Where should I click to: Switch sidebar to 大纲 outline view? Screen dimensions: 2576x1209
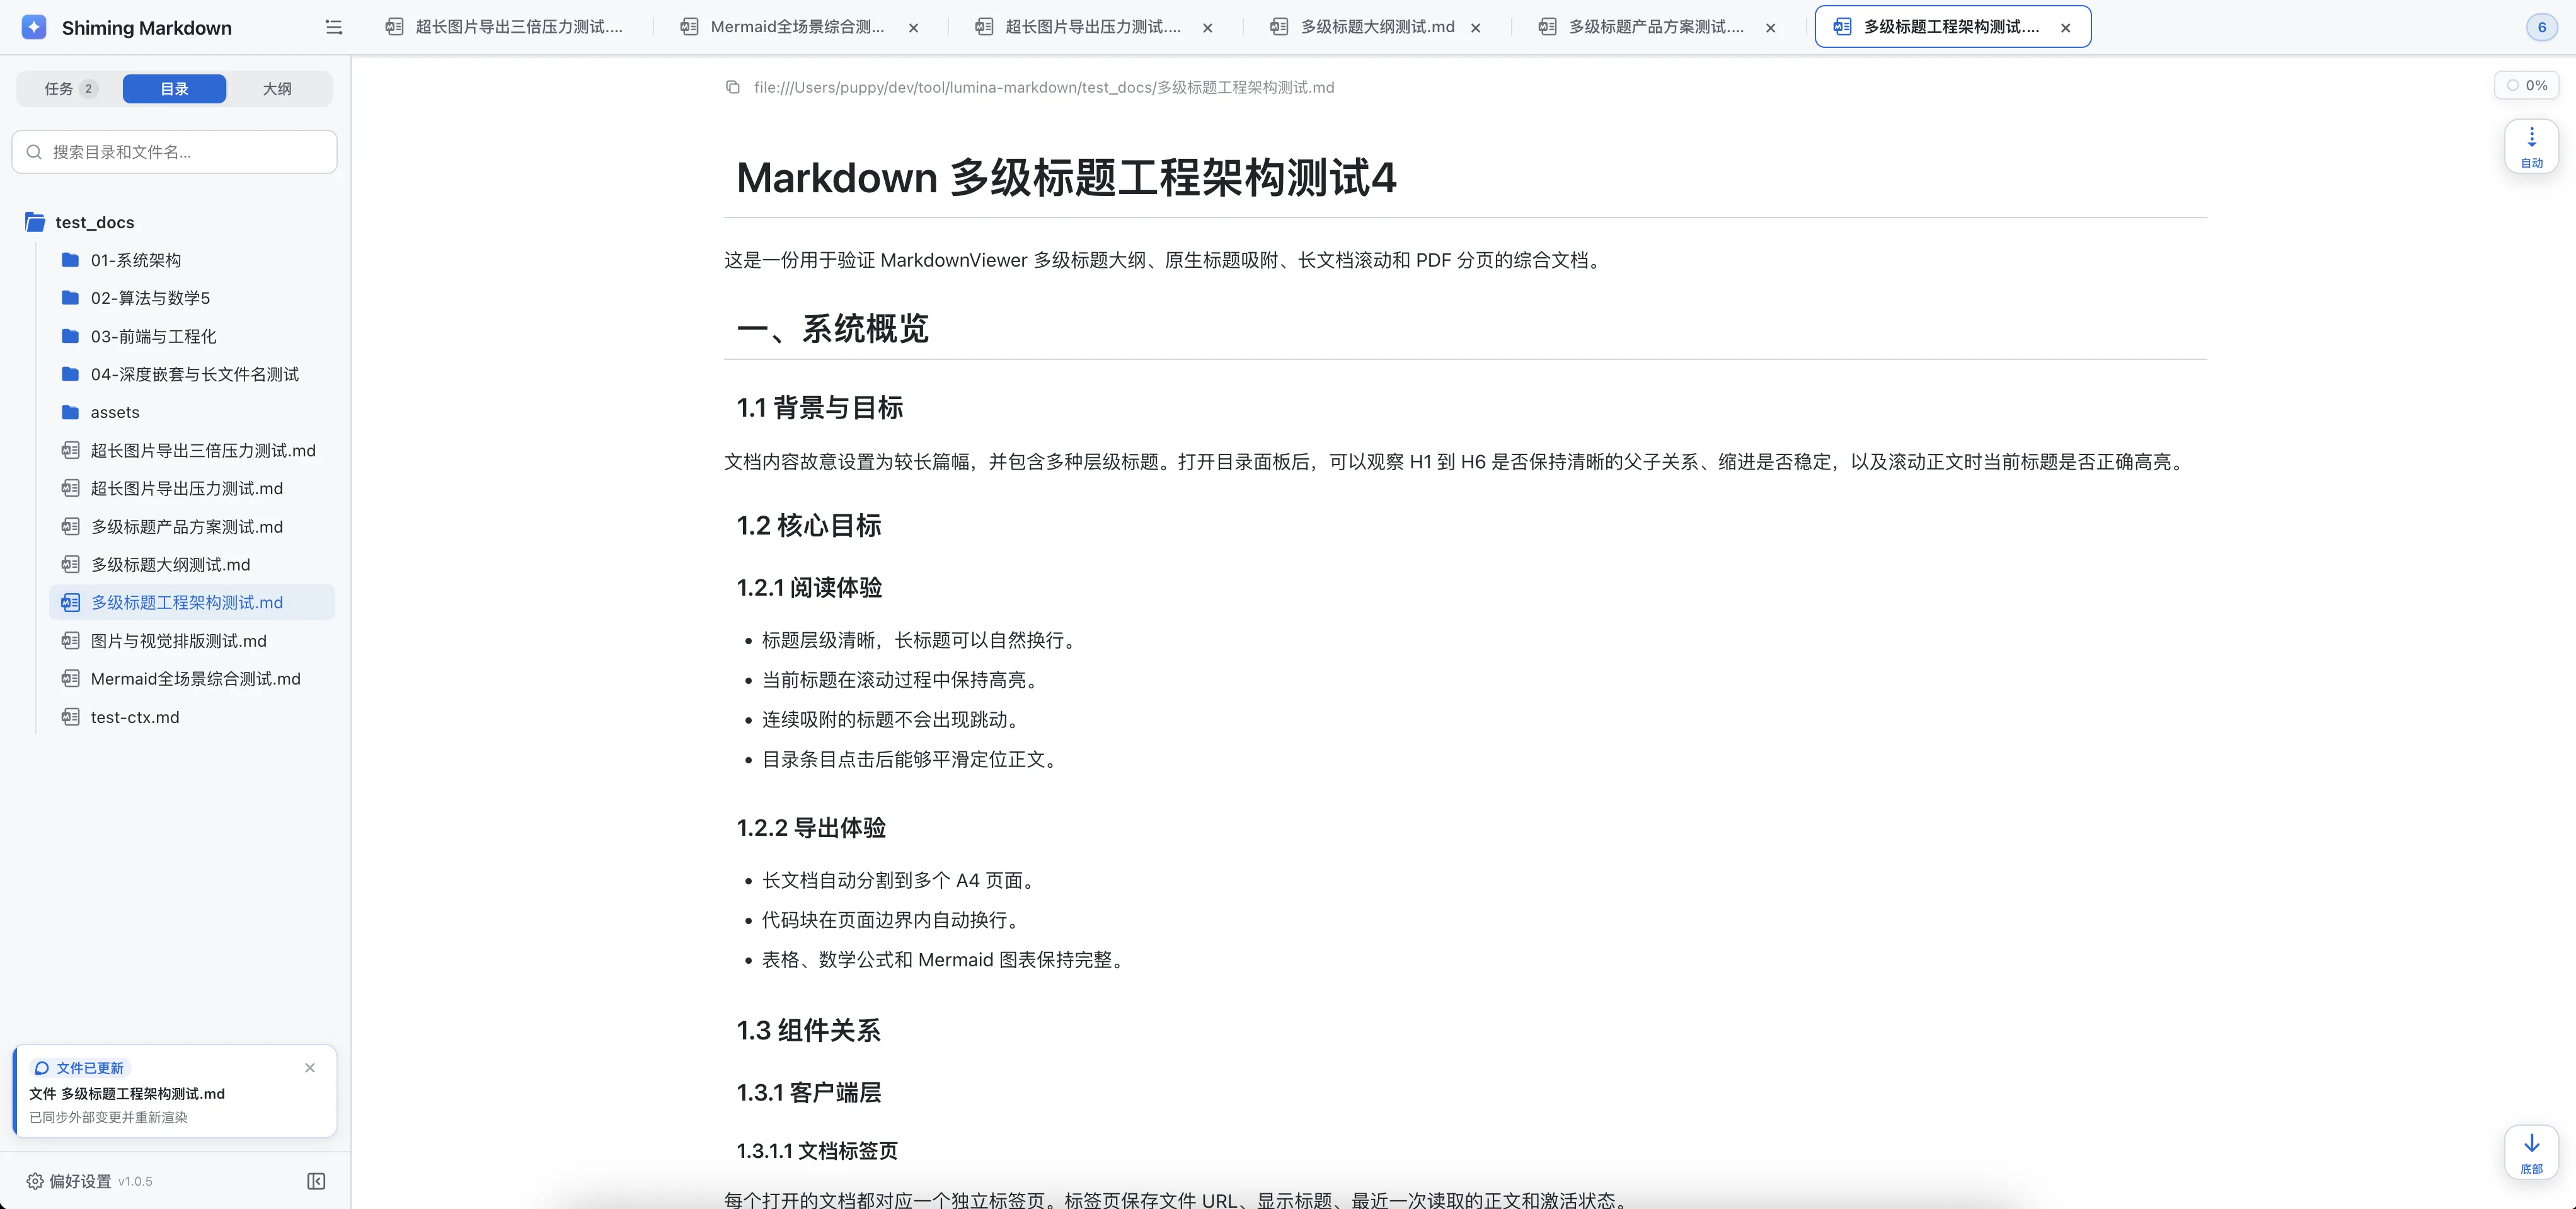(x=277, y=89)
